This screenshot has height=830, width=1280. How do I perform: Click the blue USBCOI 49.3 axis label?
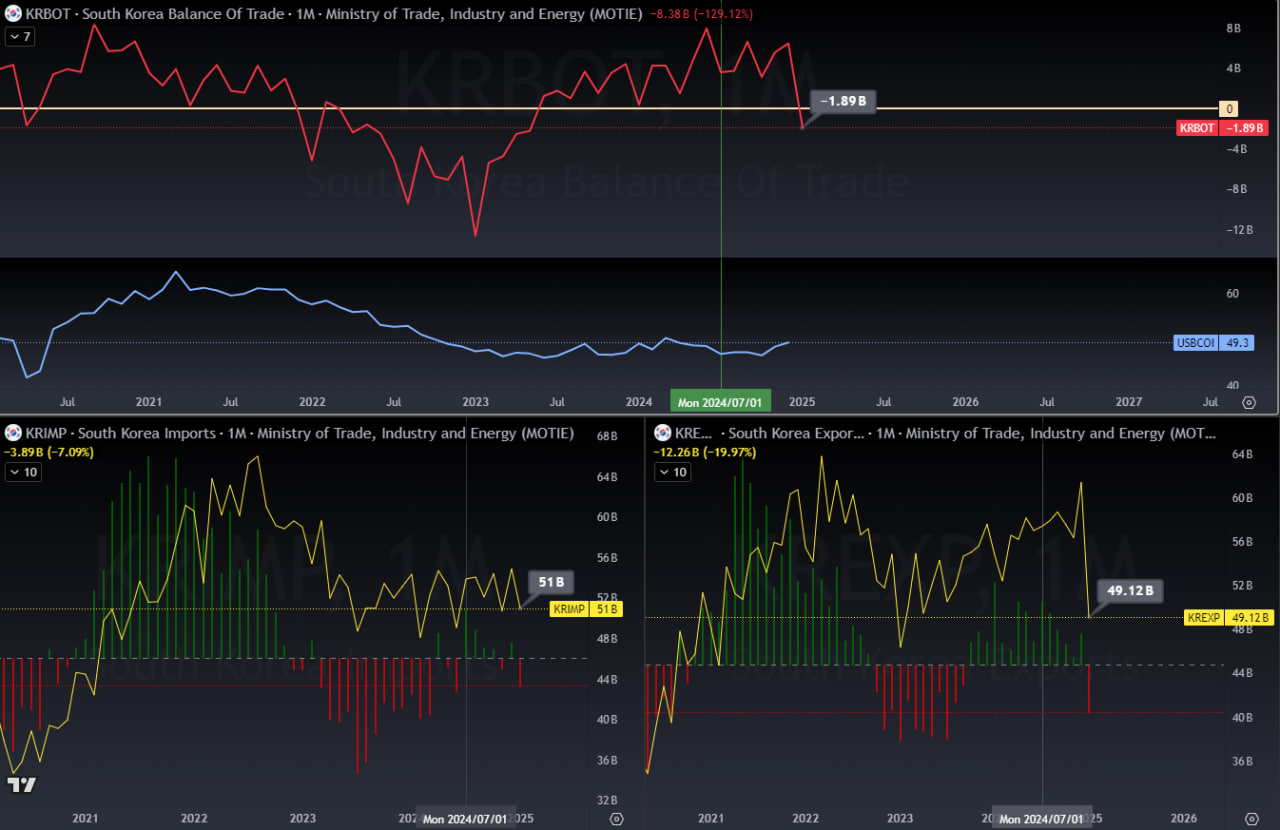click(1213, 343)
